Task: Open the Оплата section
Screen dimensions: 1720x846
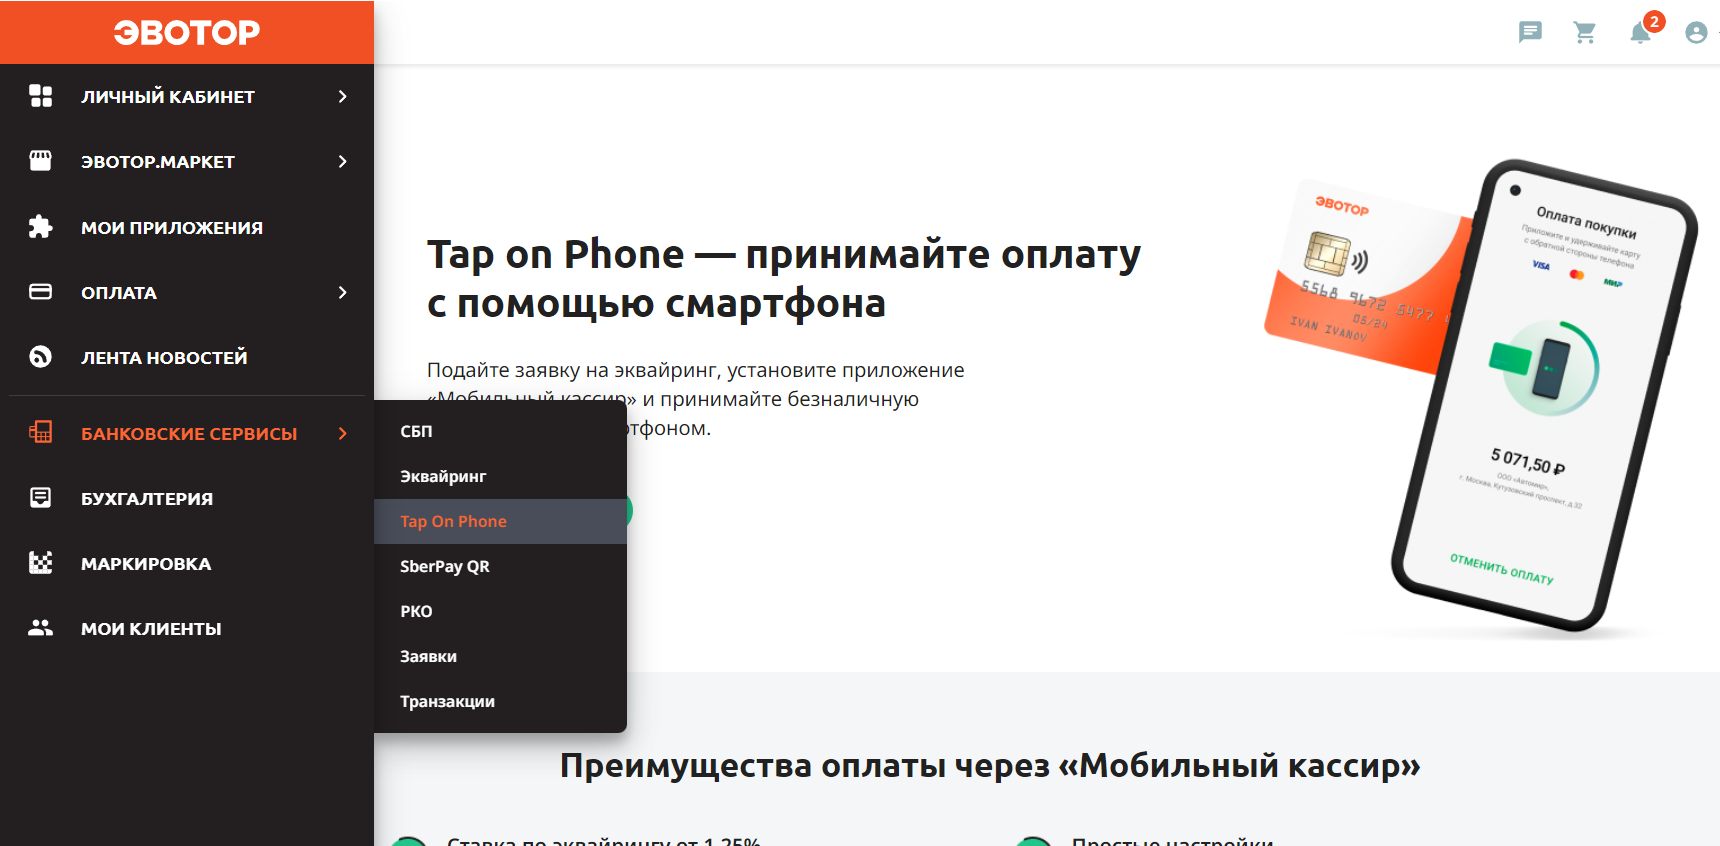Action: [119, 293]
